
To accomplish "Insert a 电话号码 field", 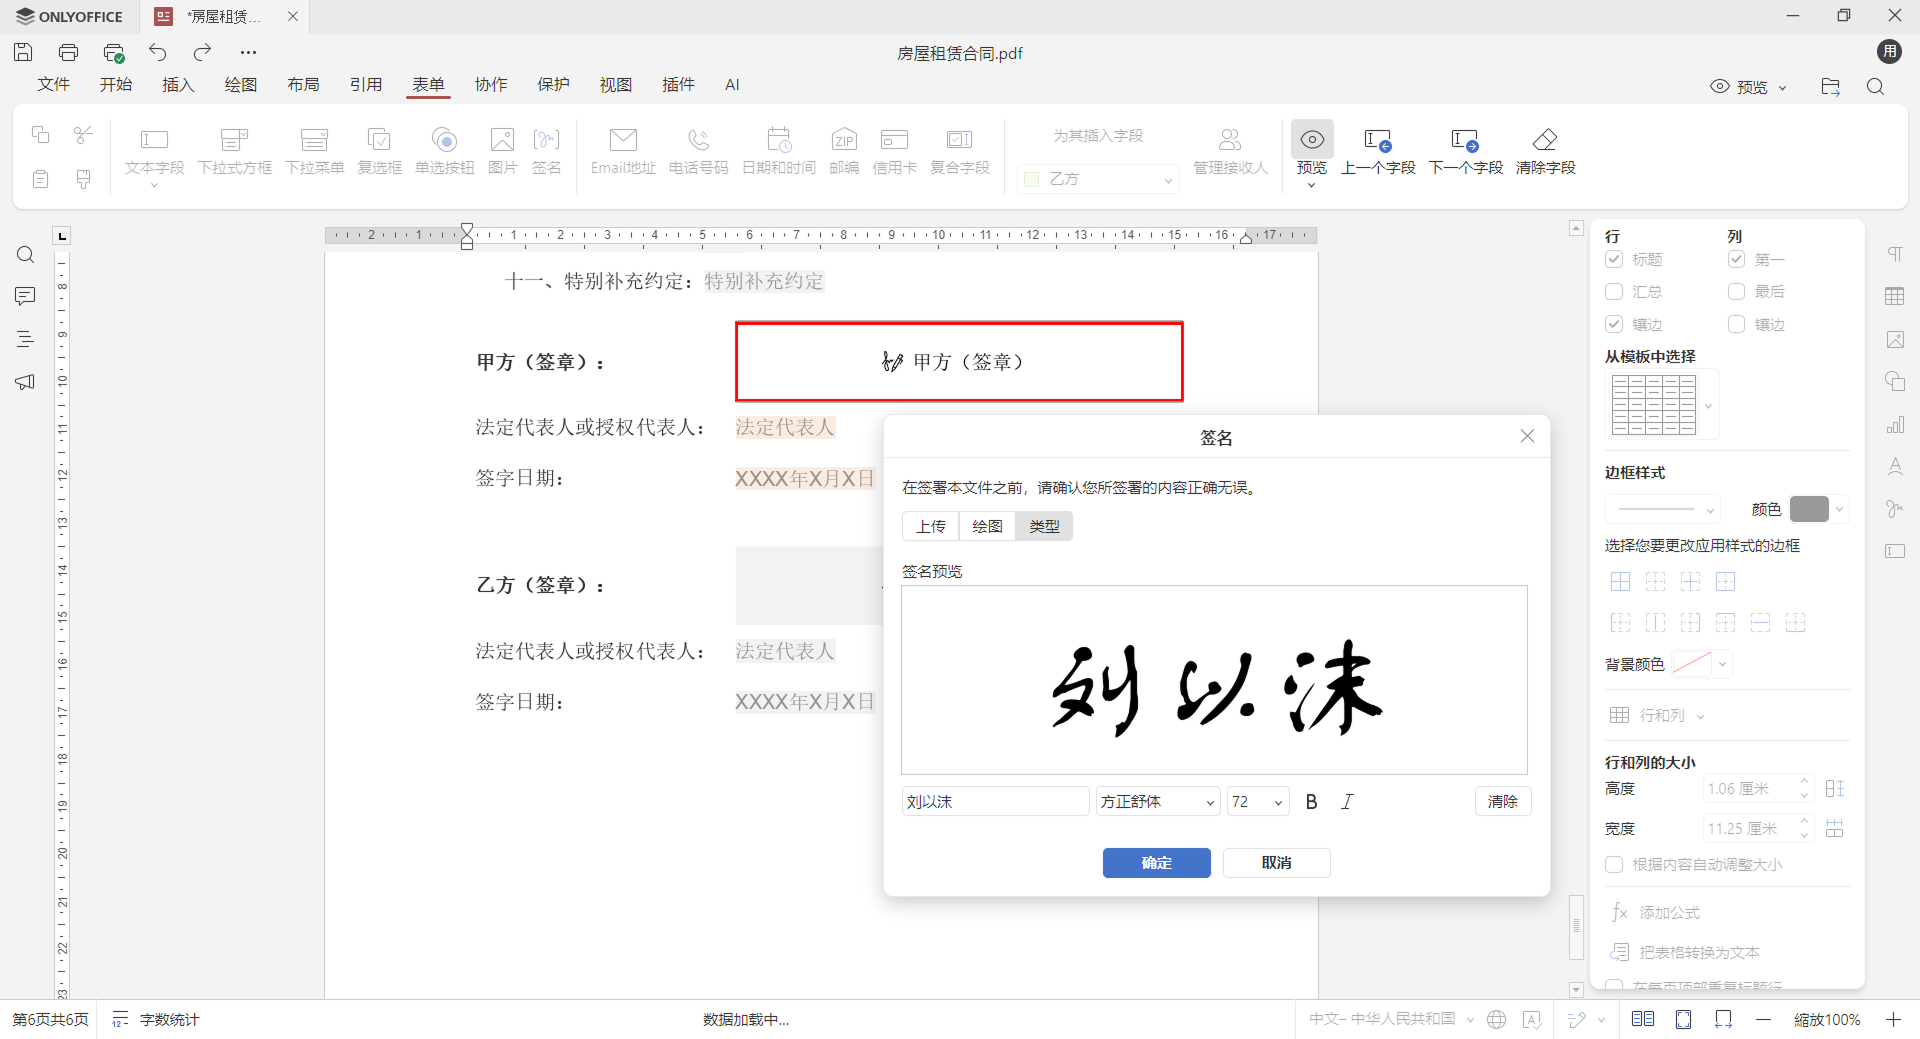I will tap(698, 150).
